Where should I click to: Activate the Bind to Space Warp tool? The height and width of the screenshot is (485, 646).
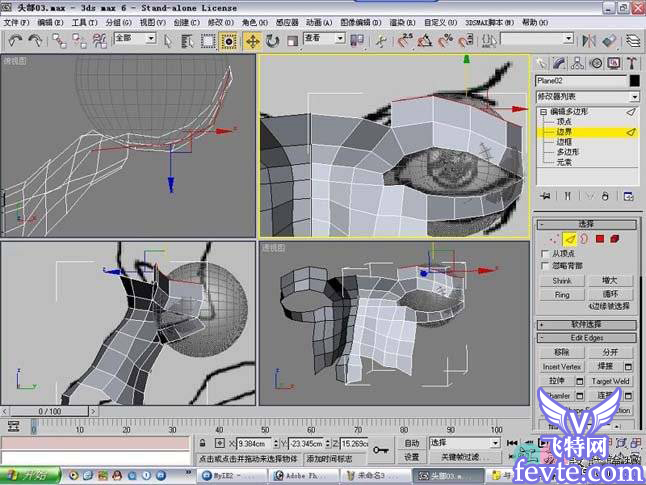(x=99, y=41)
